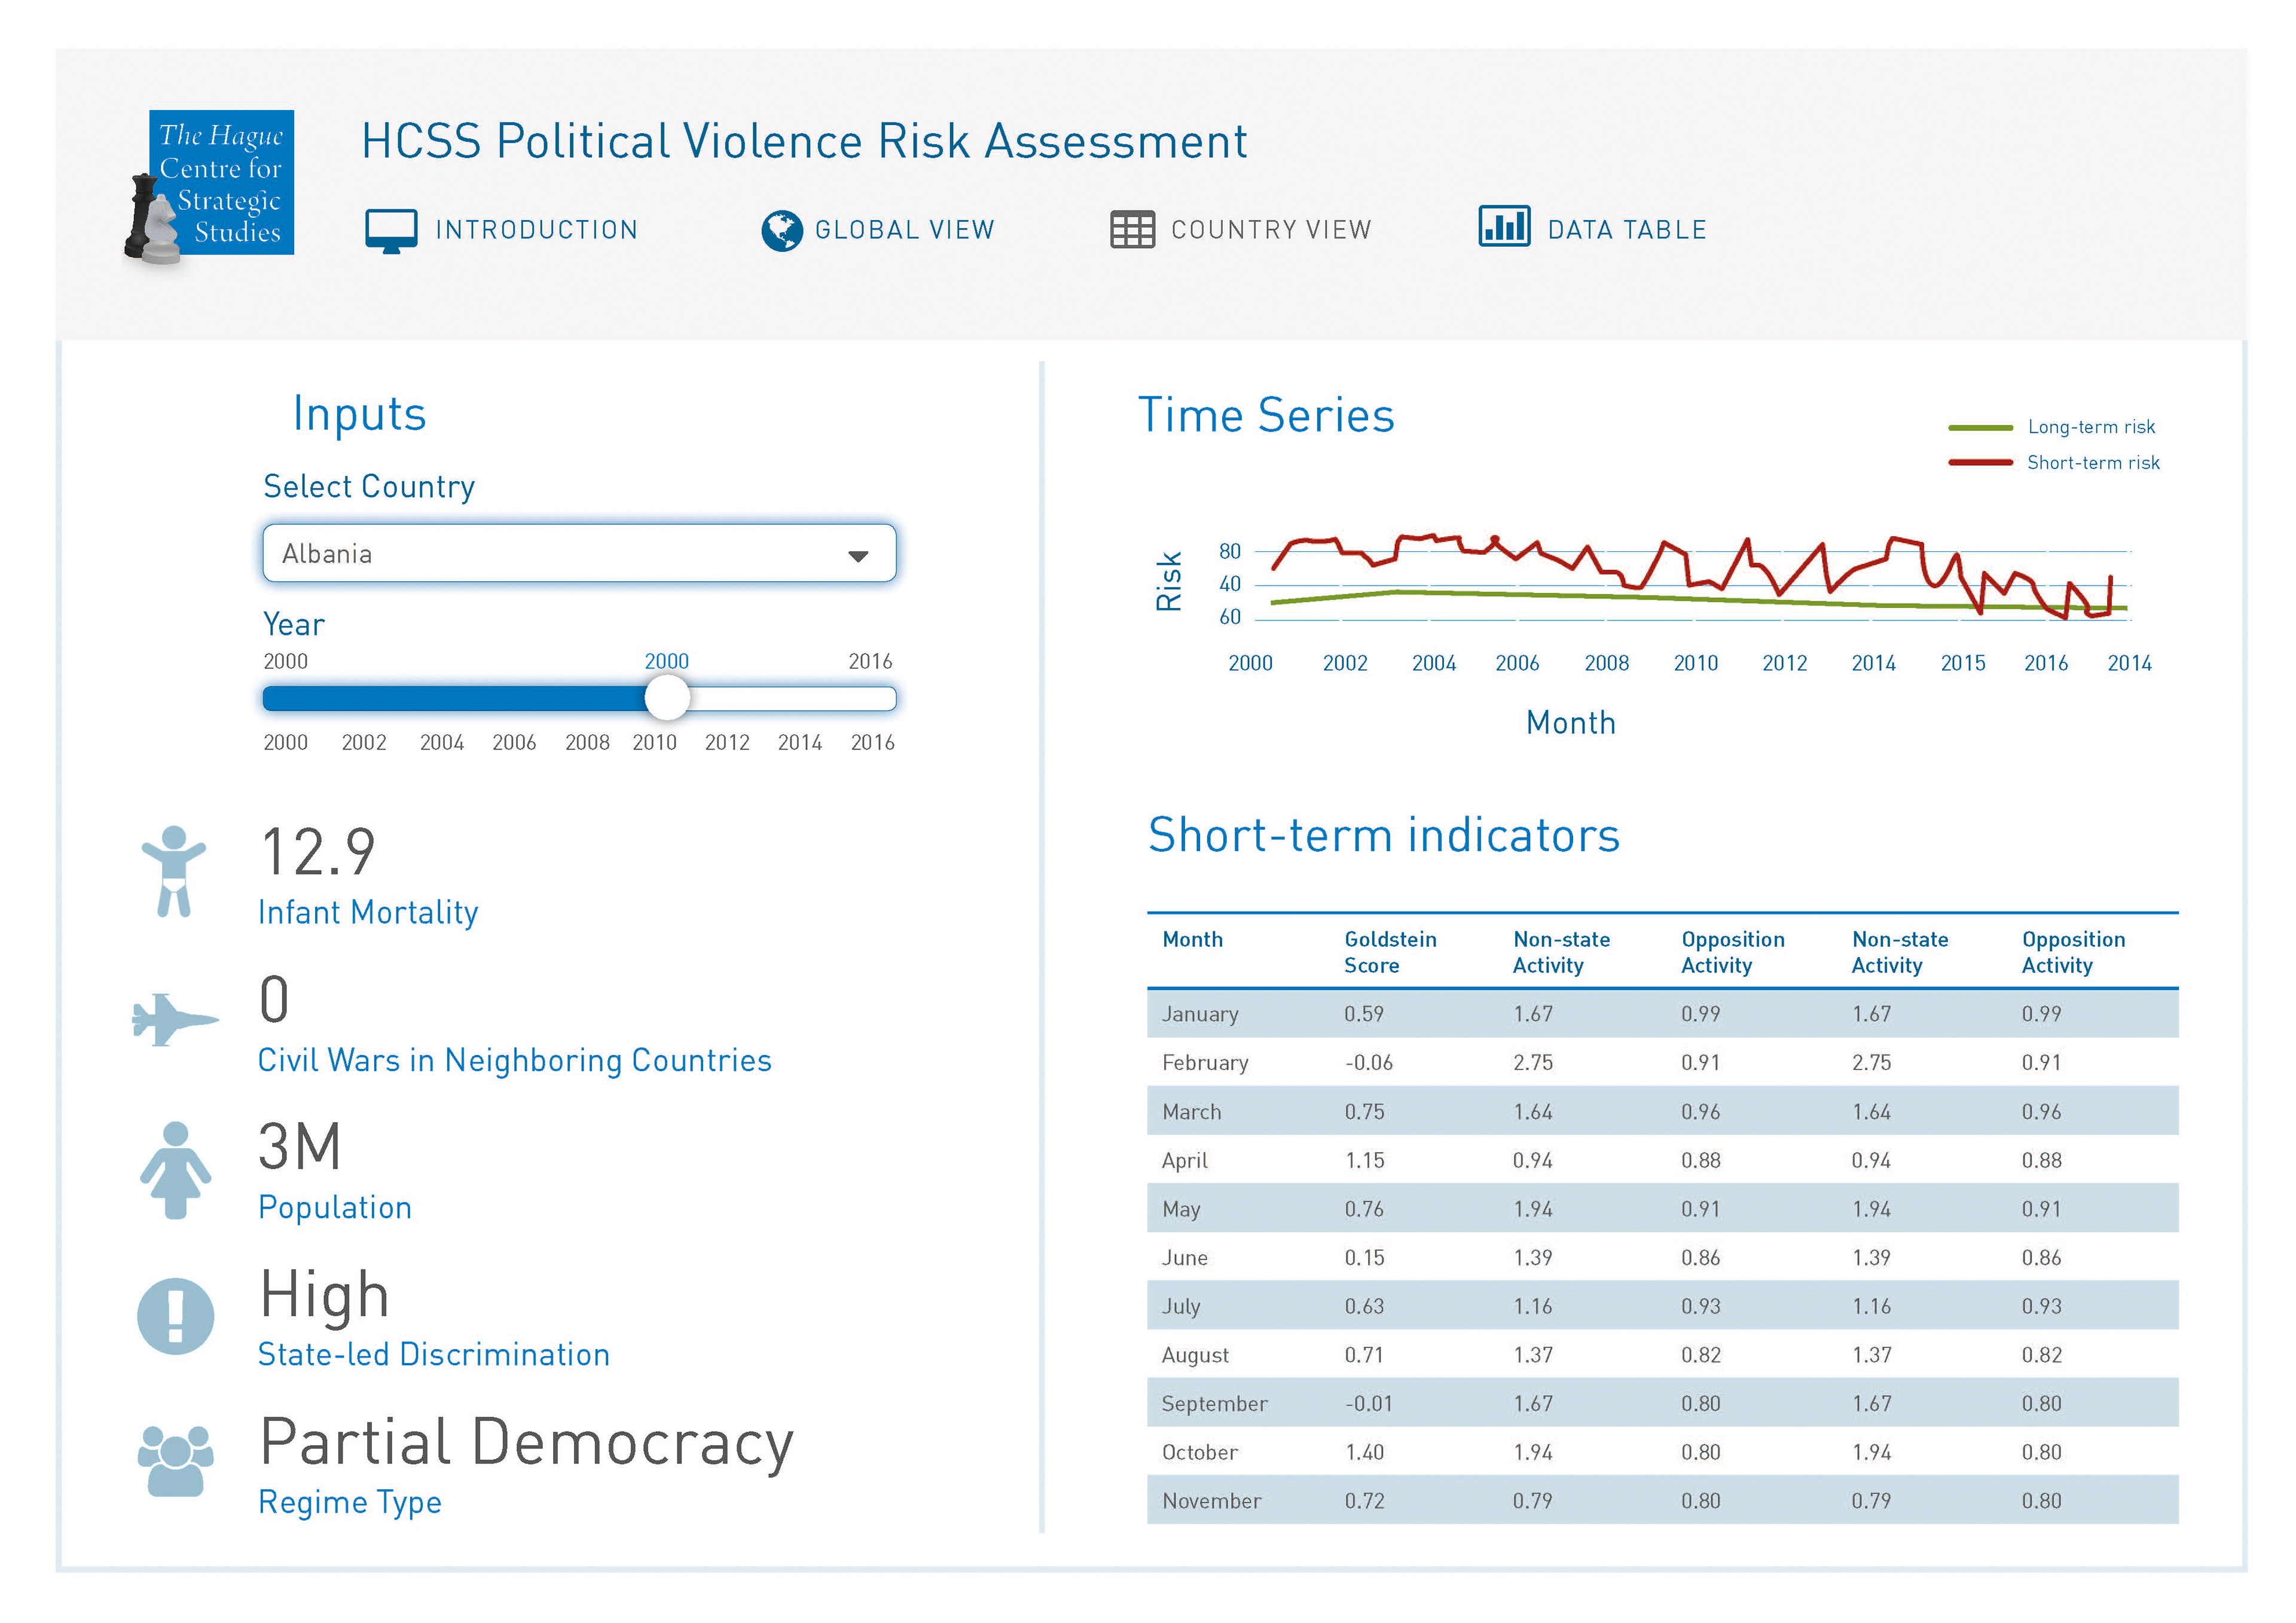The image size is (2296, 1623).
Task: Click the monitor icon beside Introduction
Action: point(391,231)
